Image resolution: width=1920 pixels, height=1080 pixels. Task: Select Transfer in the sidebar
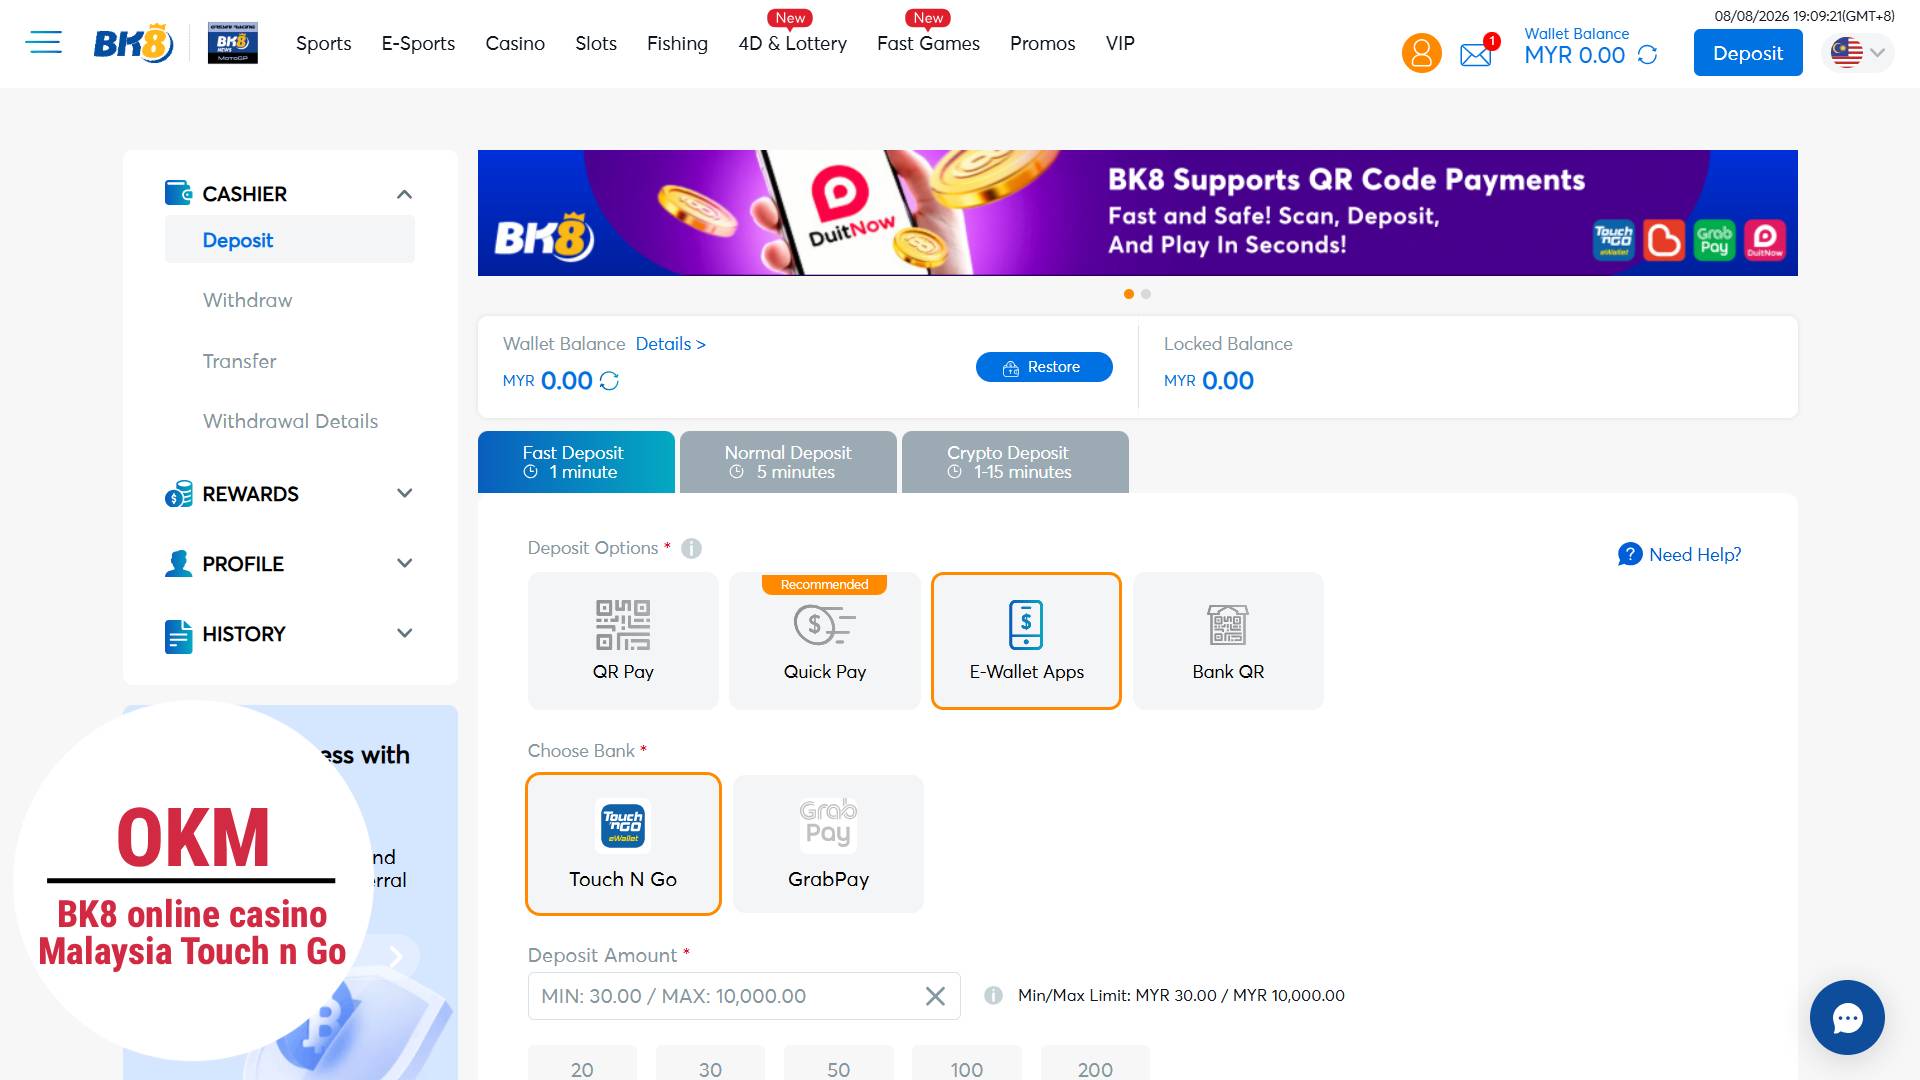(x=239, y=361)
